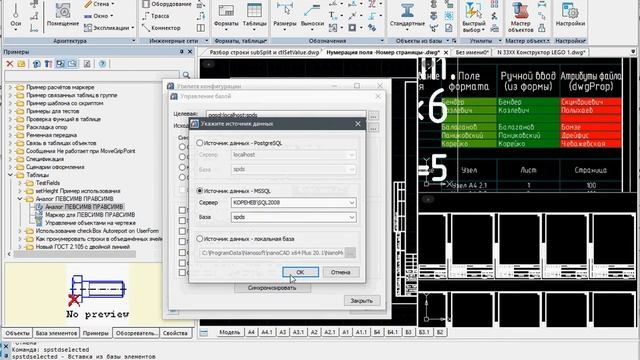
Task: Choose the Стена wall tool
Action: pos(99,4)
